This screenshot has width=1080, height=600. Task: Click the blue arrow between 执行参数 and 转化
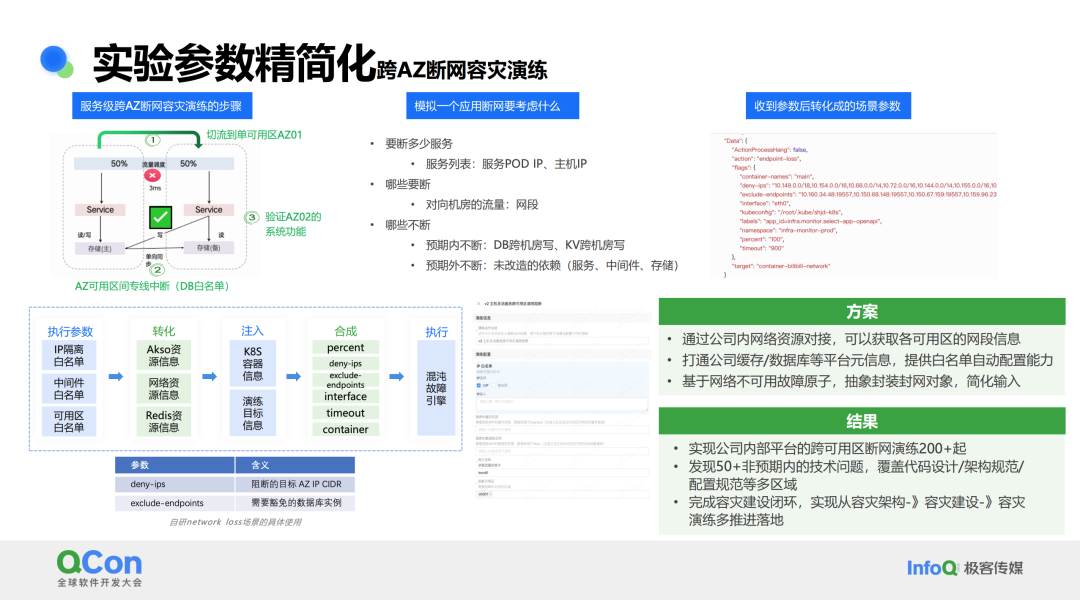coord(116,377)
